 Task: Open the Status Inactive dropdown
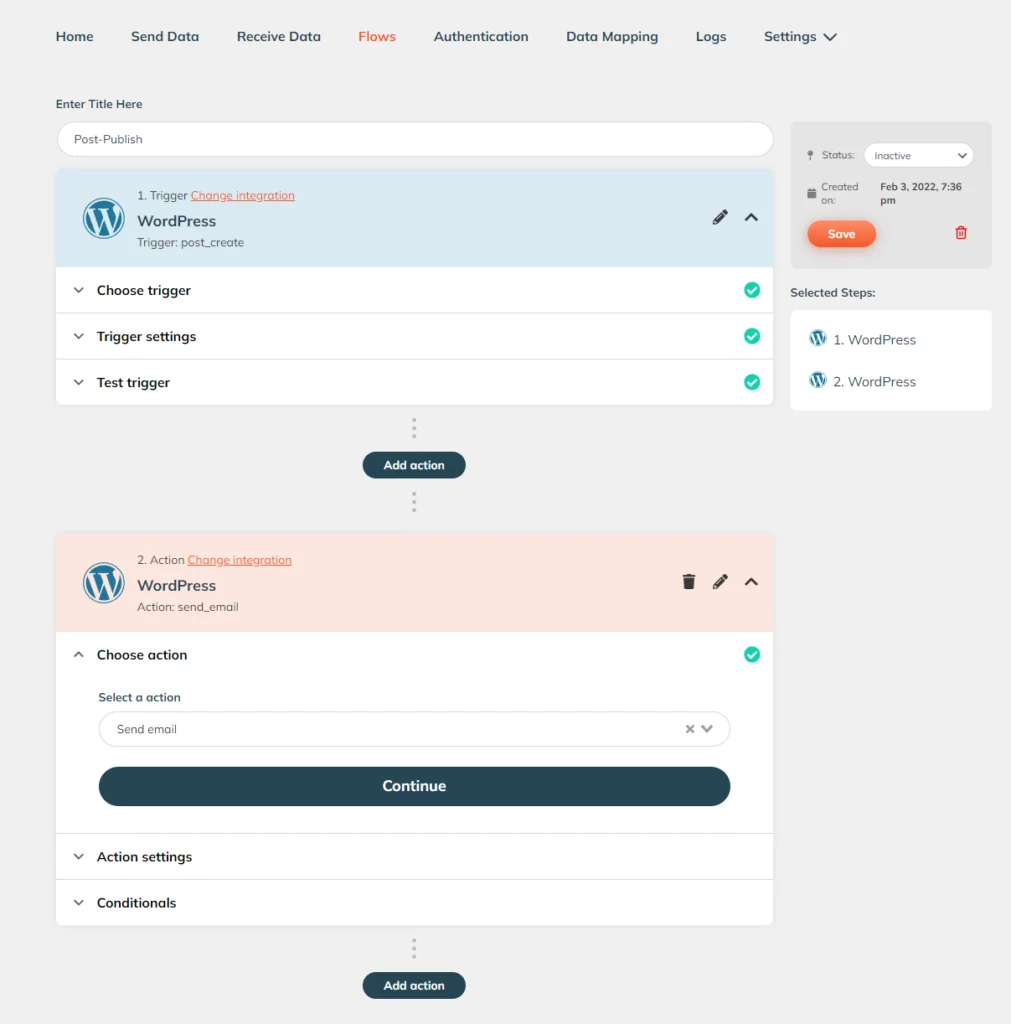point(918,155)
